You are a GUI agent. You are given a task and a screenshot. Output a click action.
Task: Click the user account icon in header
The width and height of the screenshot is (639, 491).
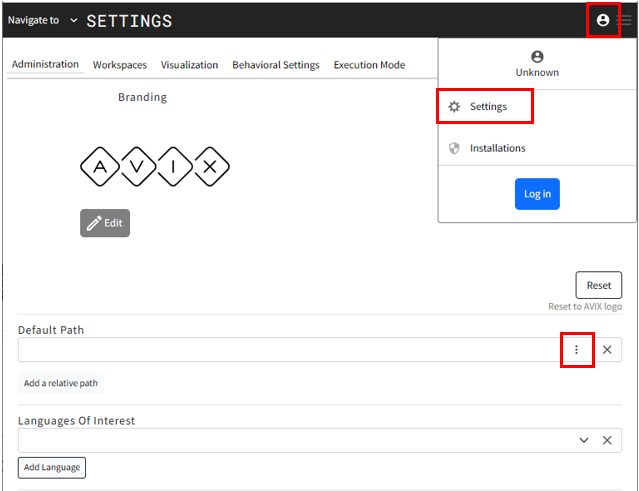click(x=603, y=20)
